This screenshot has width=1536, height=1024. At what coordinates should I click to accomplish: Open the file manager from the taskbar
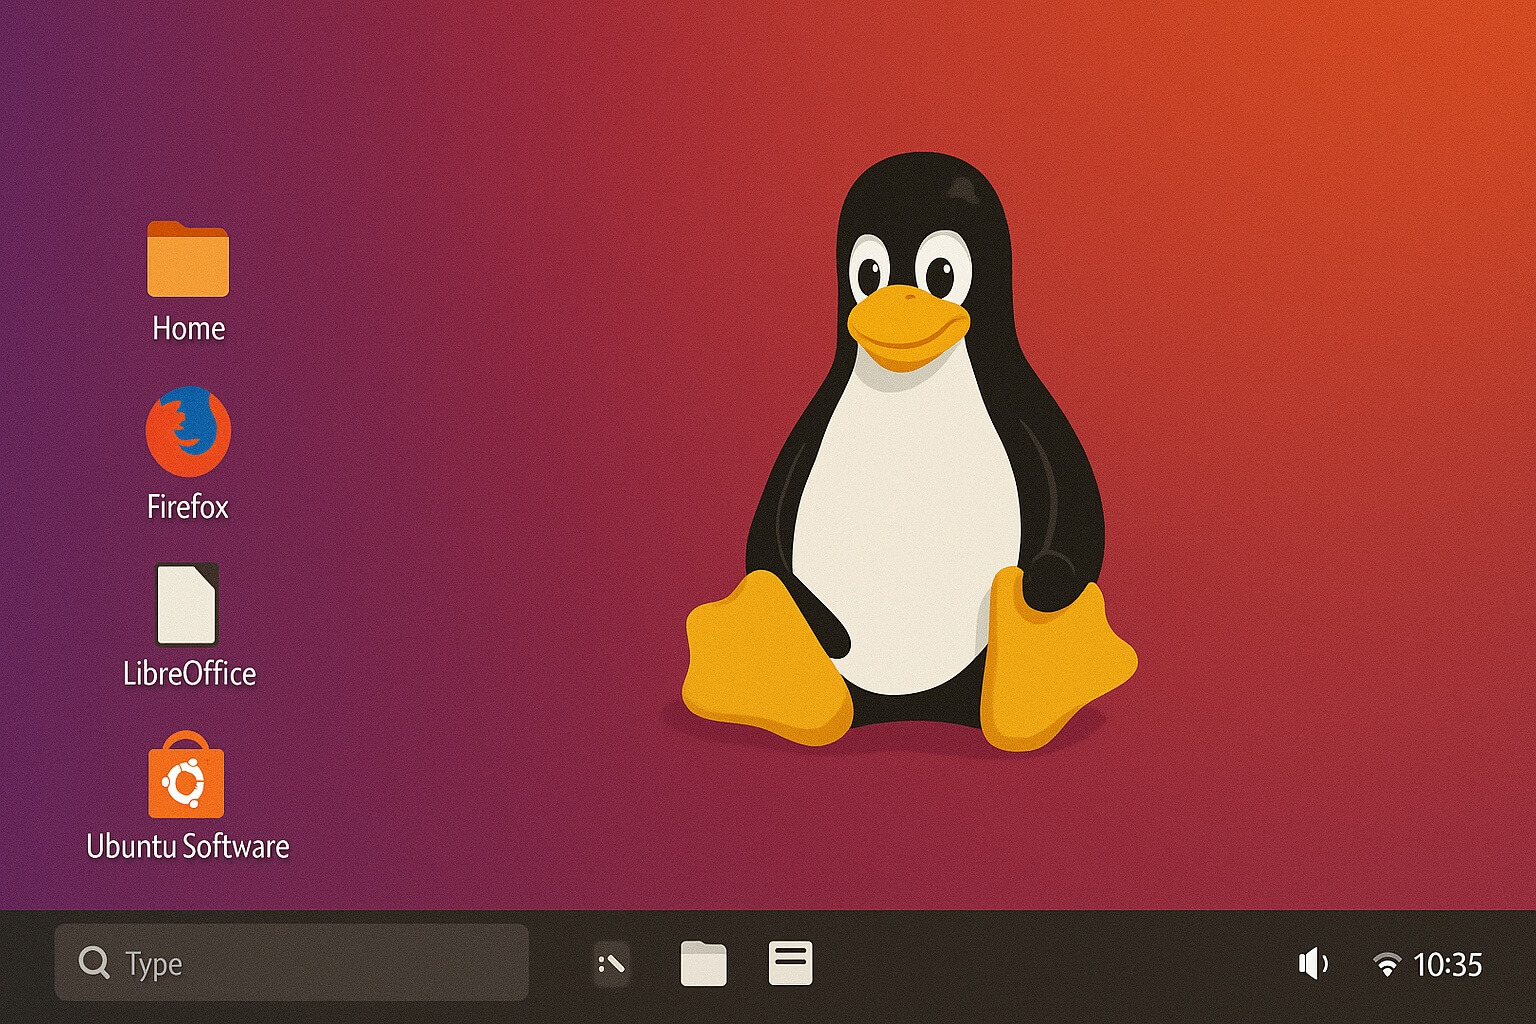tap(703, 963)
